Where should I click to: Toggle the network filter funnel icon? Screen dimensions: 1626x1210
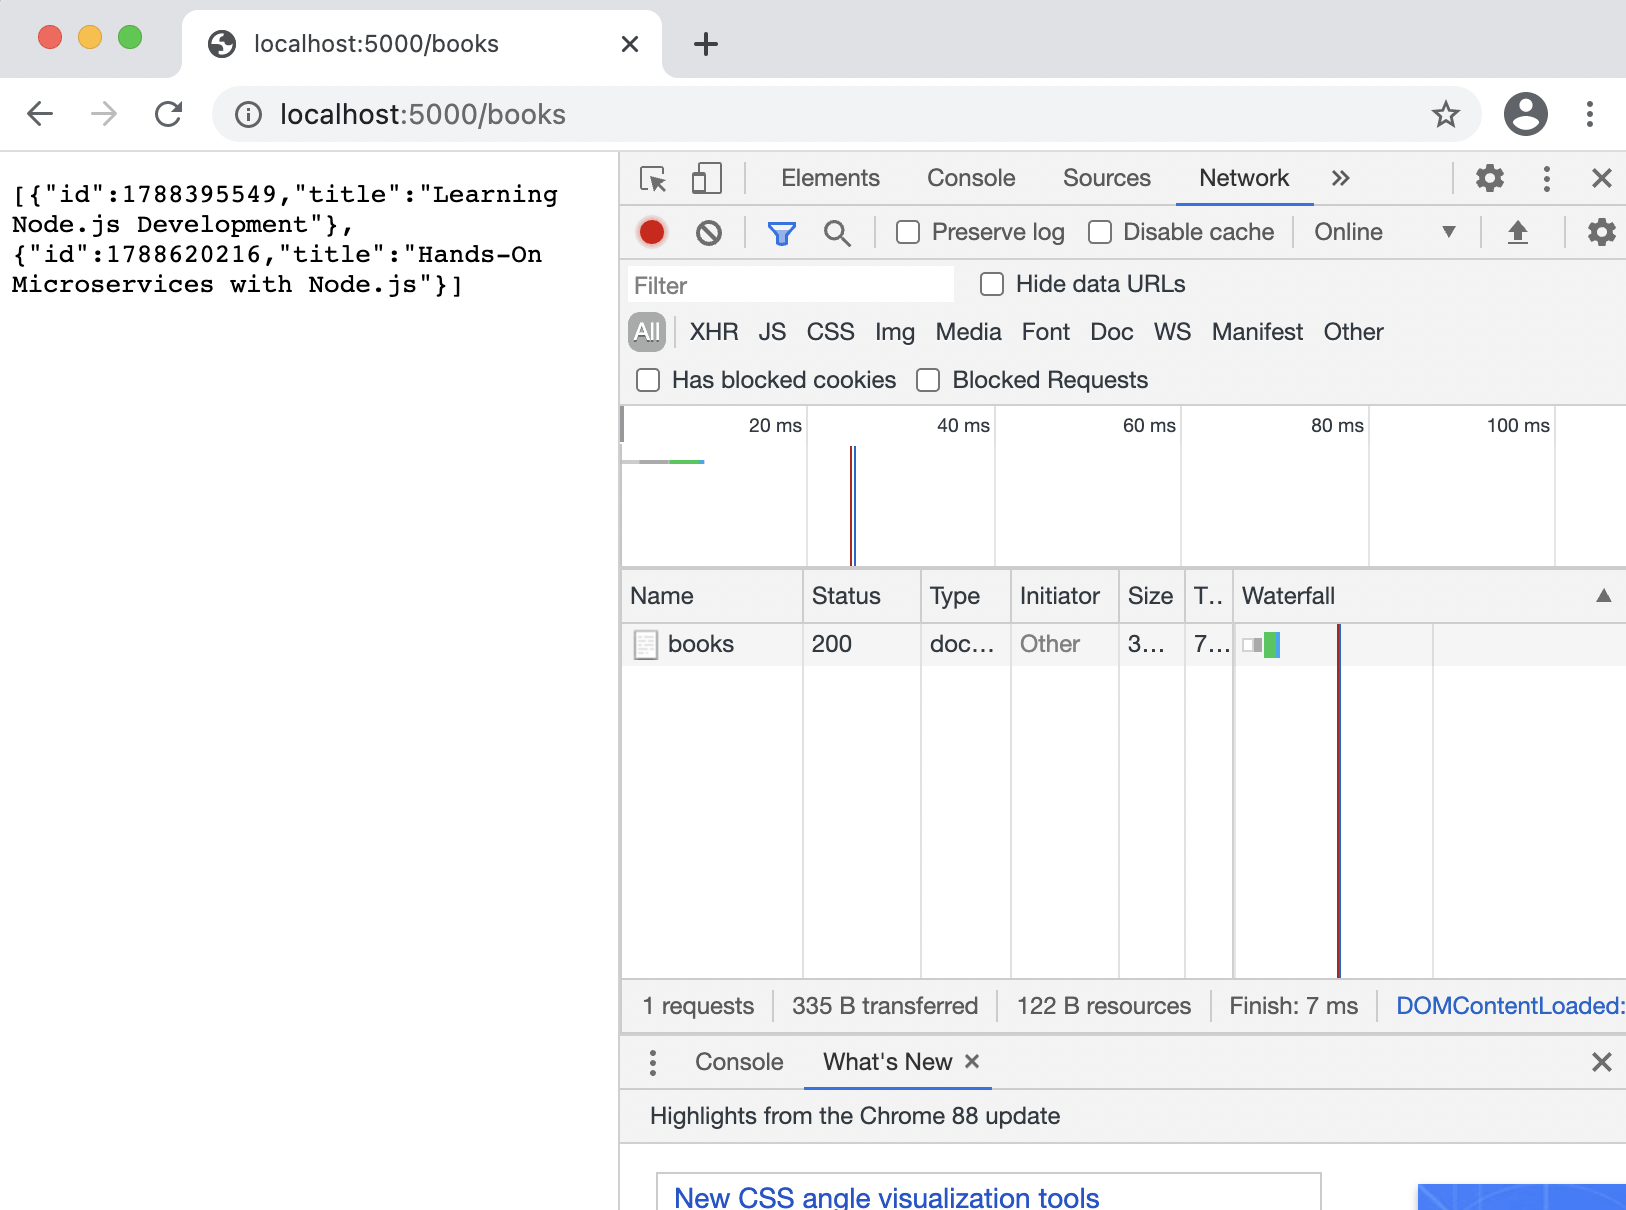[x=781, y=233]
